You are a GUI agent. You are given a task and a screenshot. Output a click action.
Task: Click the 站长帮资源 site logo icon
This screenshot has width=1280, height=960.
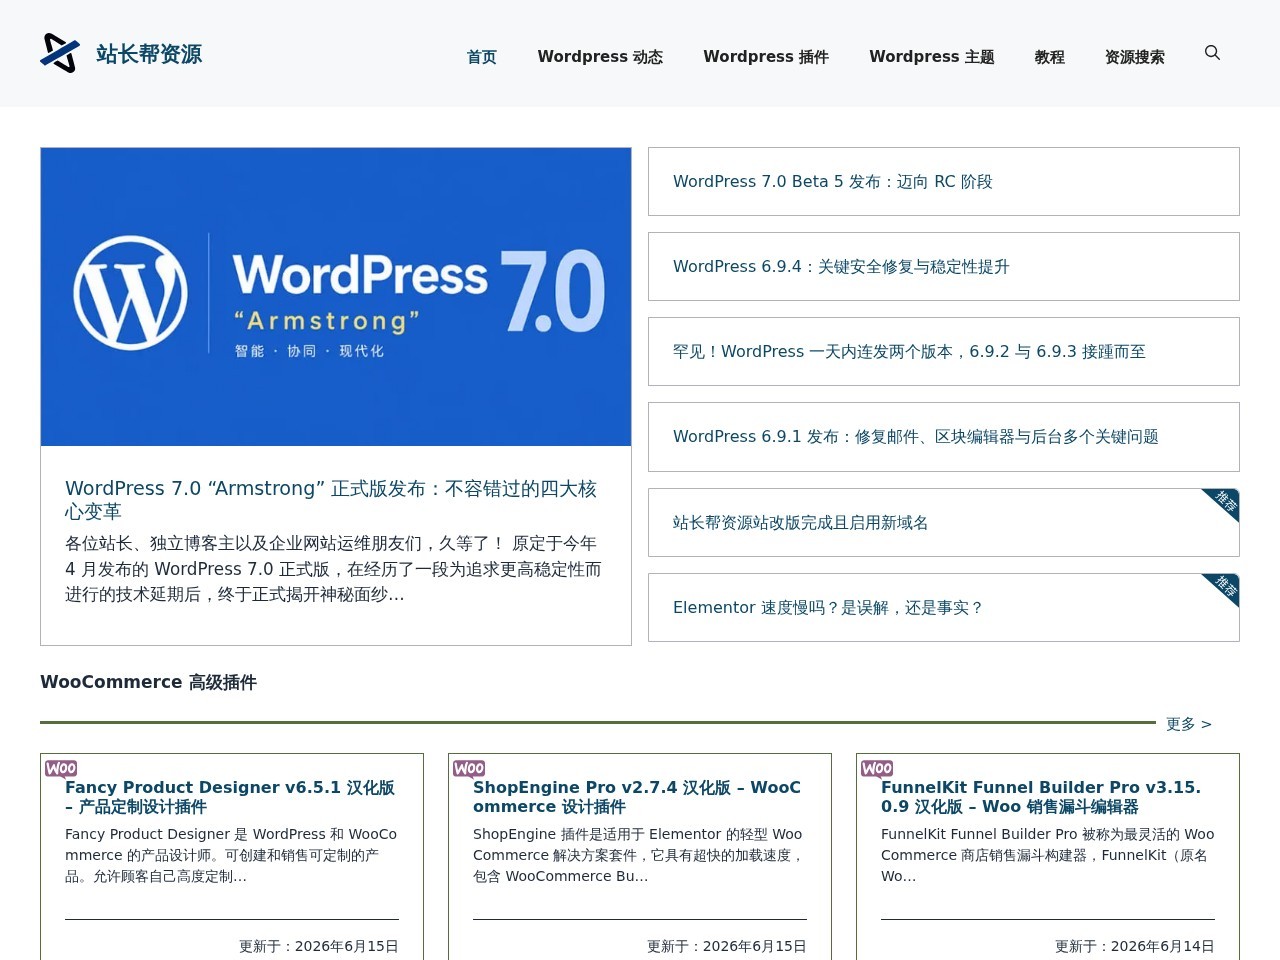click(x=60, y=53)
